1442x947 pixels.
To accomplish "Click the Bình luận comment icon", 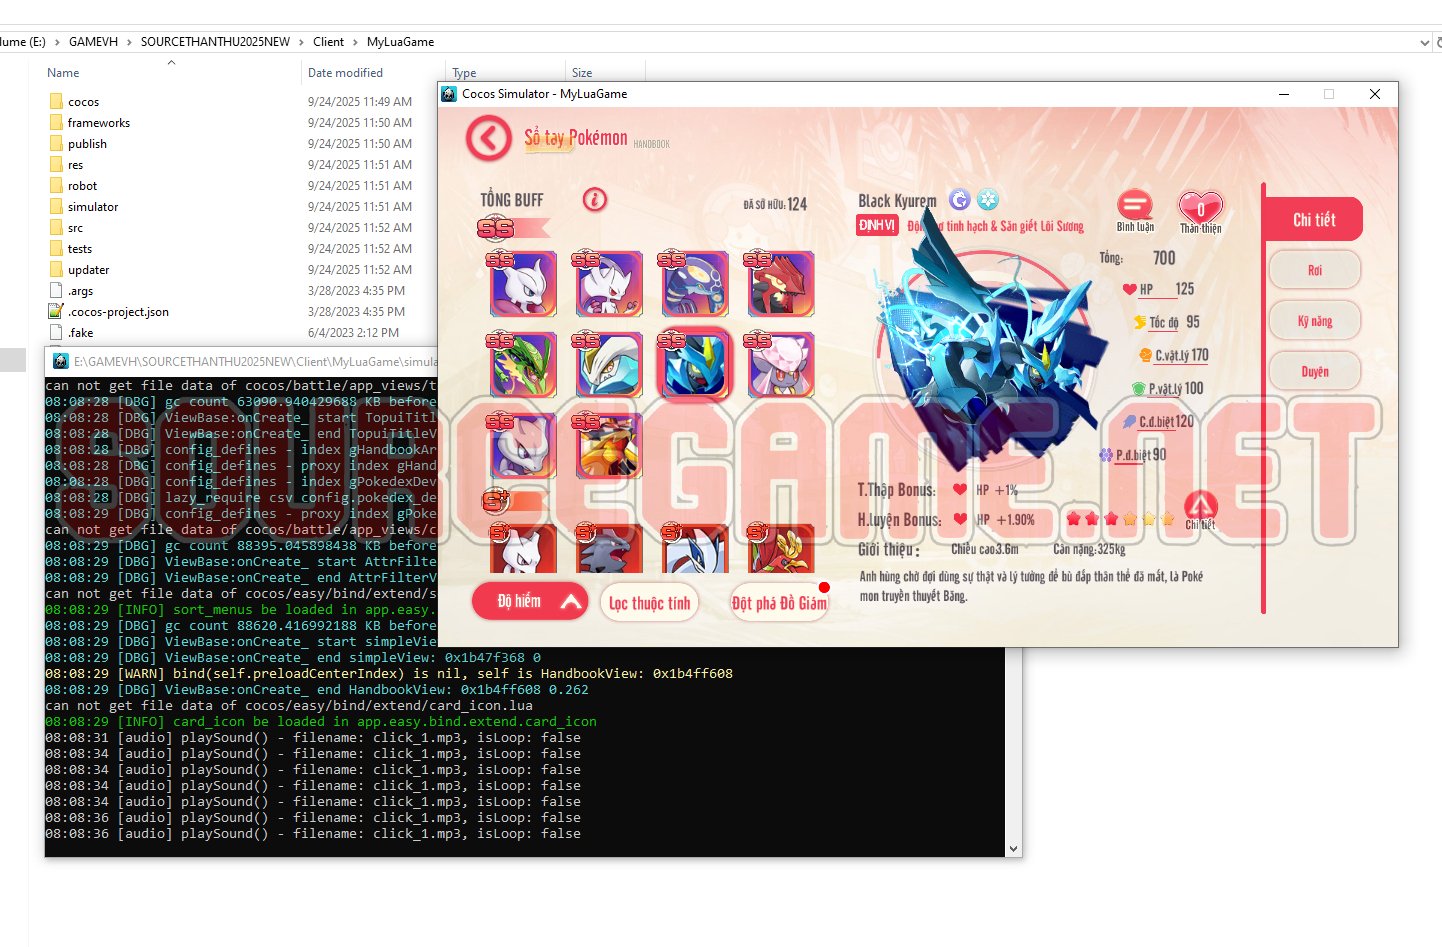I will 1135,206.
